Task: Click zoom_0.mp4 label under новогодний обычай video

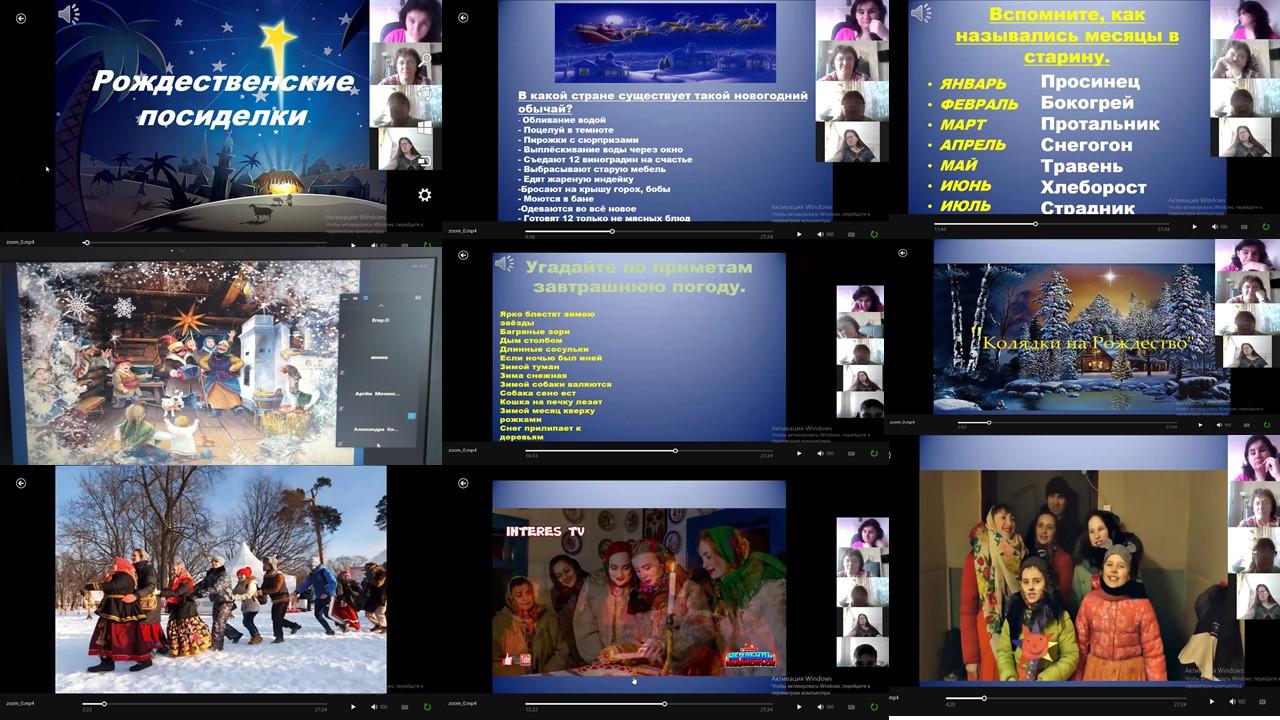Action: 462,230
